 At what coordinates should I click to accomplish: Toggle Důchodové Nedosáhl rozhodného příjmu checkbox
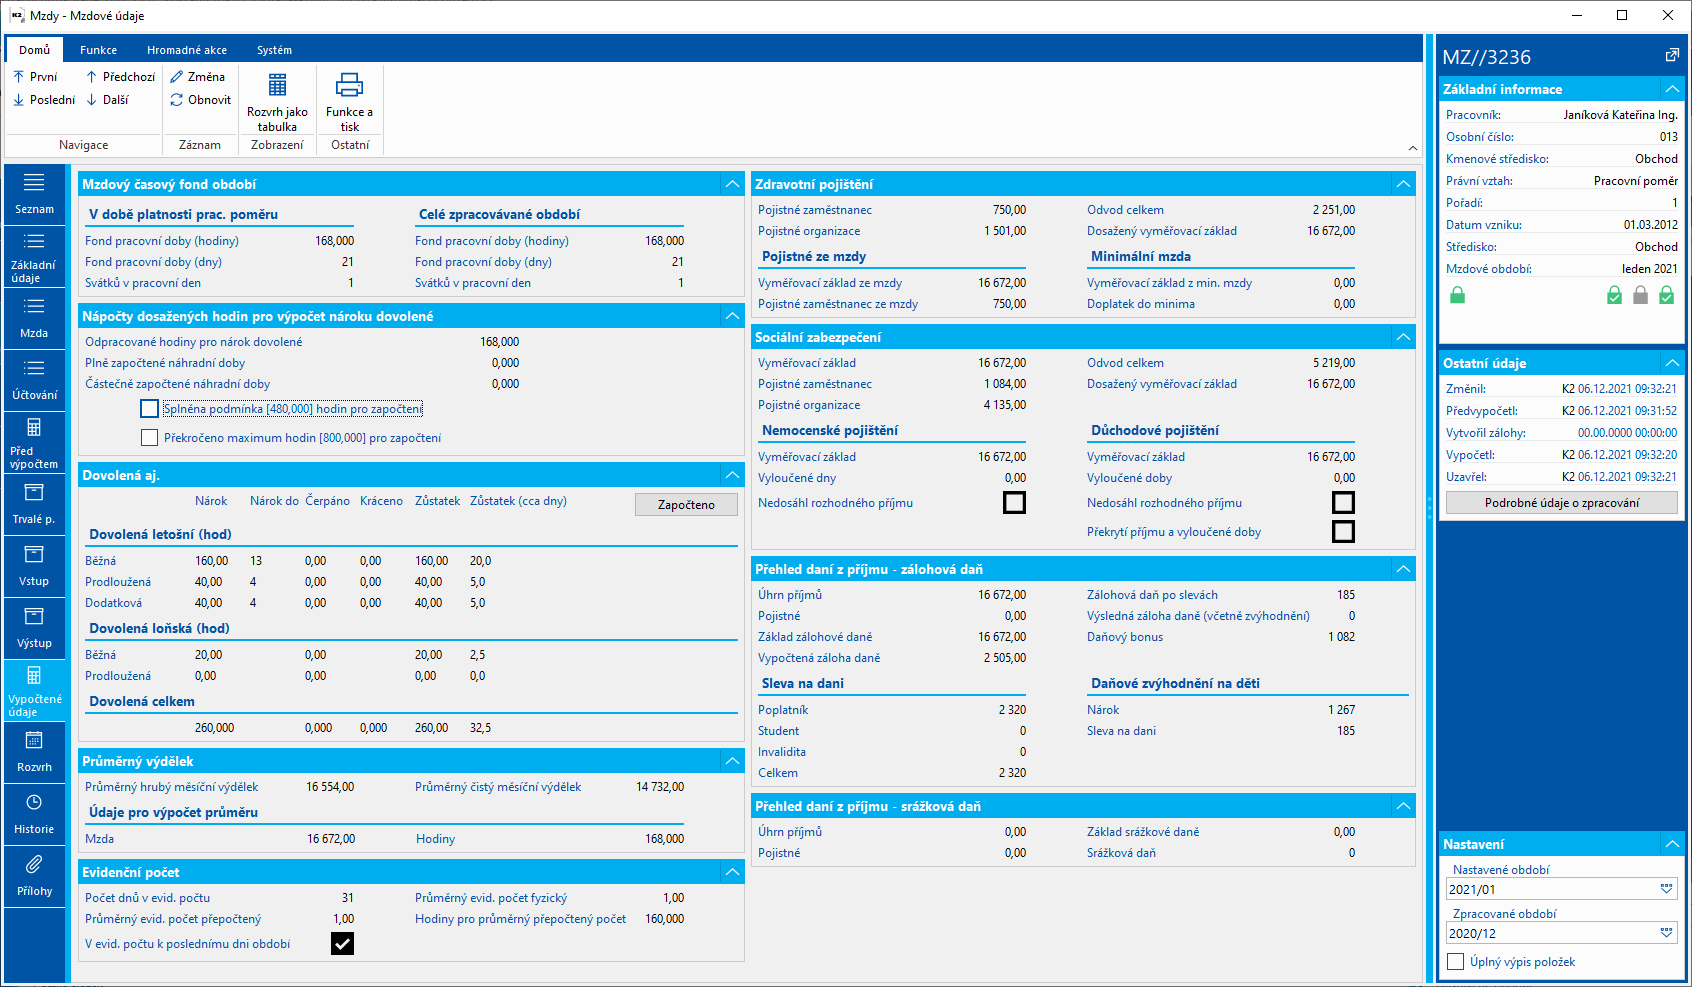[1343, 502]
